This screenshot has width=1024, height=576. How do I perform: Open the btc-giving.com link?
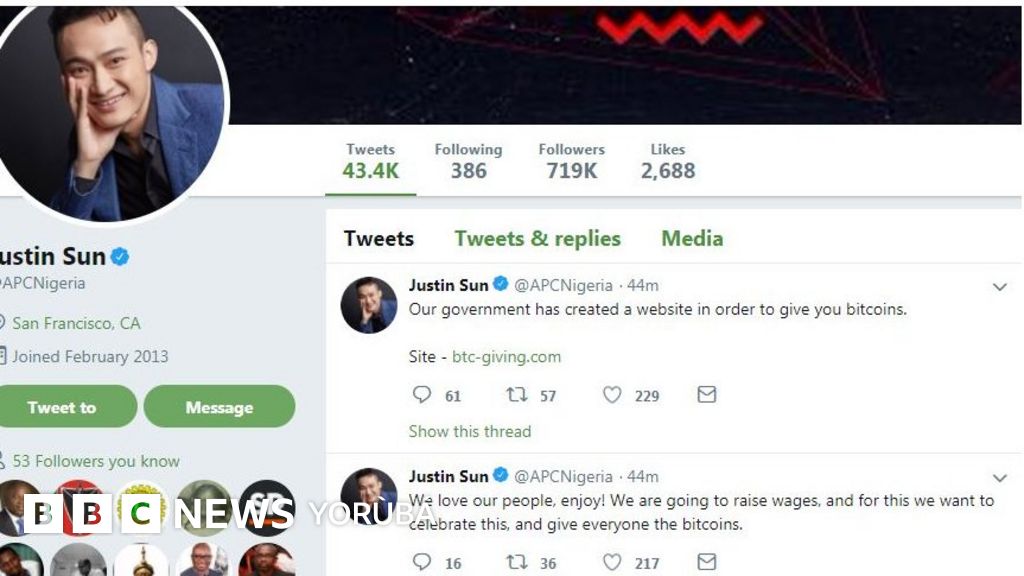(x=506, y=356)
